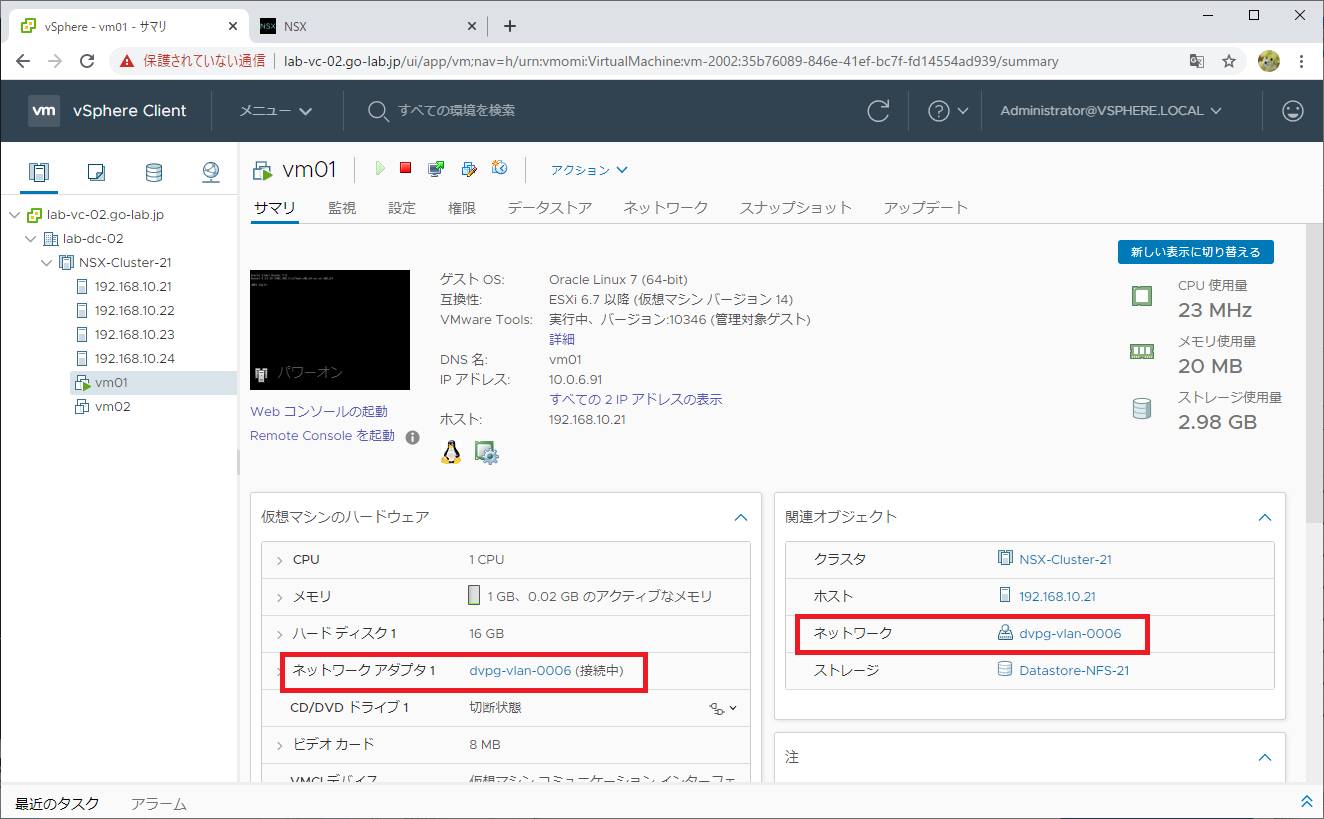Open the Administrator@VSPHERE.LOCAL user dropdown
The image size is (1324, 819).
pyautogui.click(x=1111, y=111)
